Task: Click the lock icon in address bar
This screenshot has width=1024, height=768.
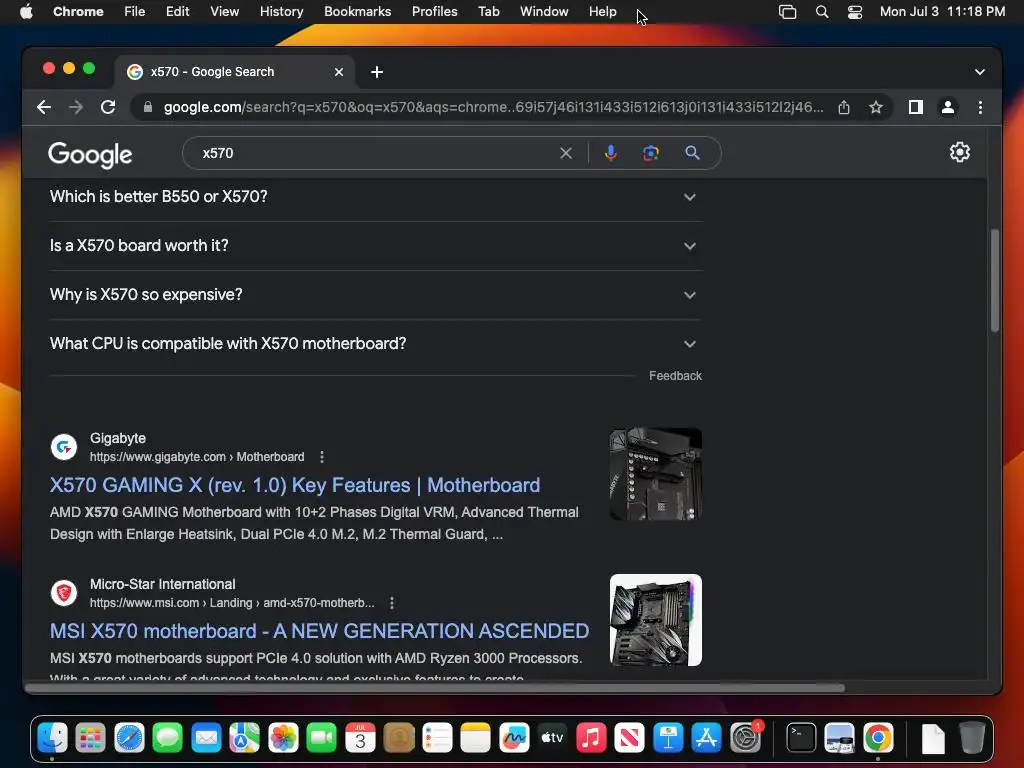Action: point(148,107)
